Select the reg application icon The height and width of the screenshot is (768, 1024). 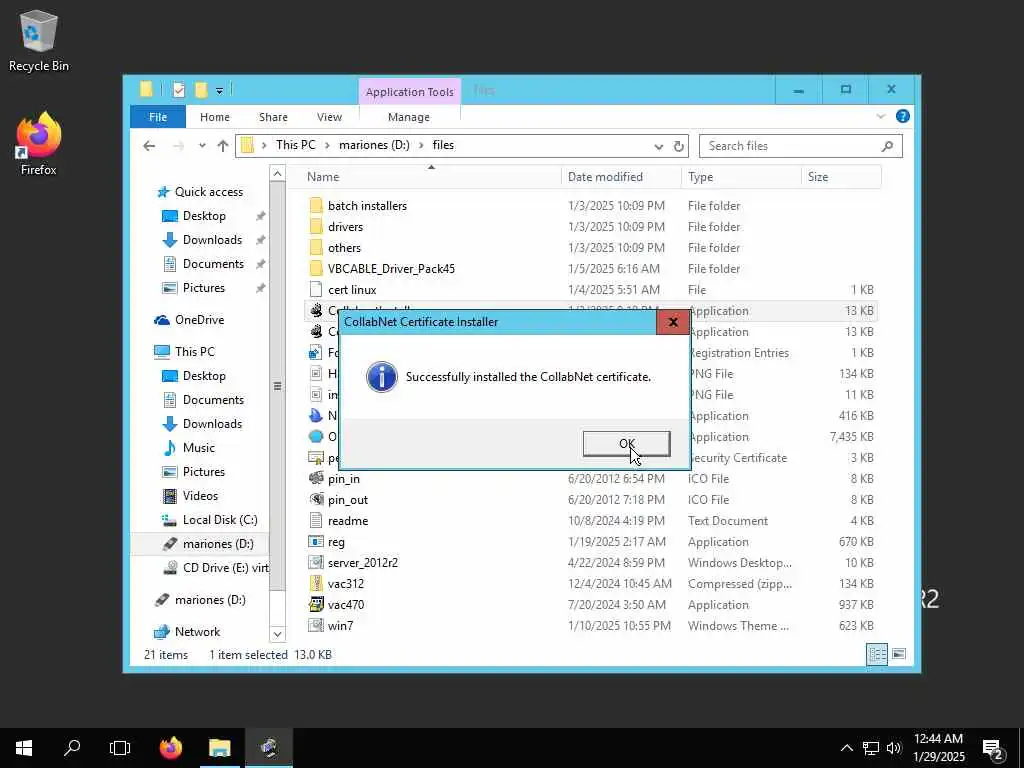[316, 541]
